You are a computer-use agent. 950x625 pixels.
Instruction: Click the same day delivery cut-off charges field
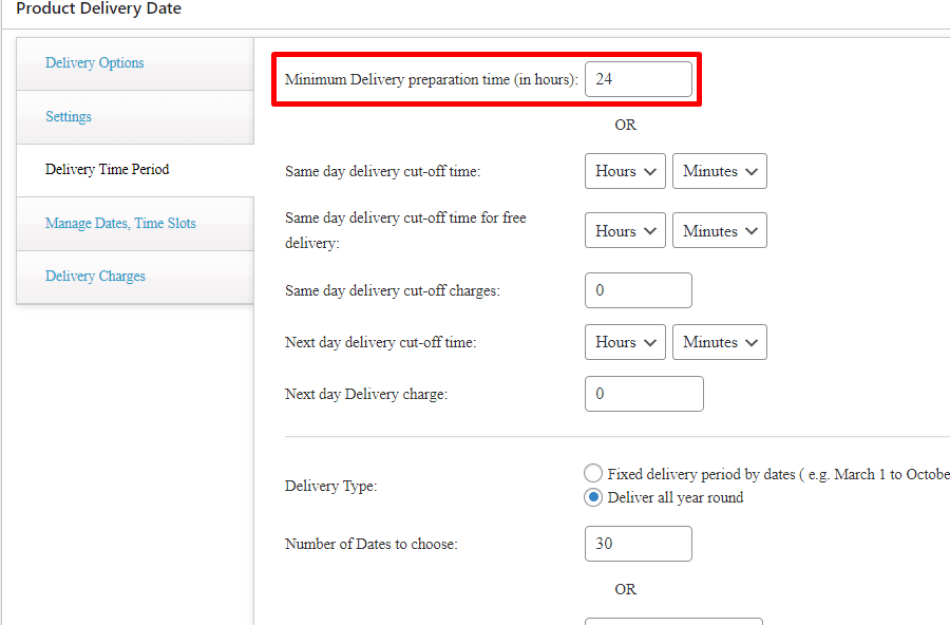tap(638, 290)
